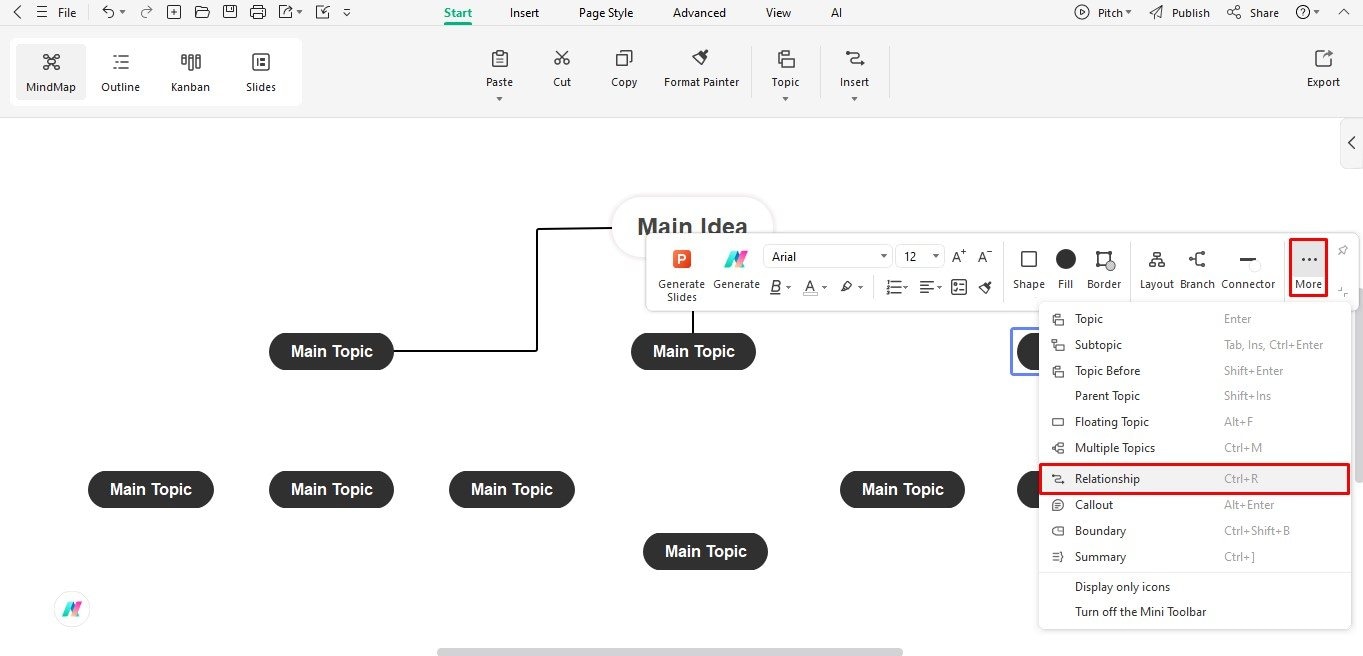Screen dimensions: 1363x656
Task: Expand the Paste options arrow
Action: coord(499,99)
